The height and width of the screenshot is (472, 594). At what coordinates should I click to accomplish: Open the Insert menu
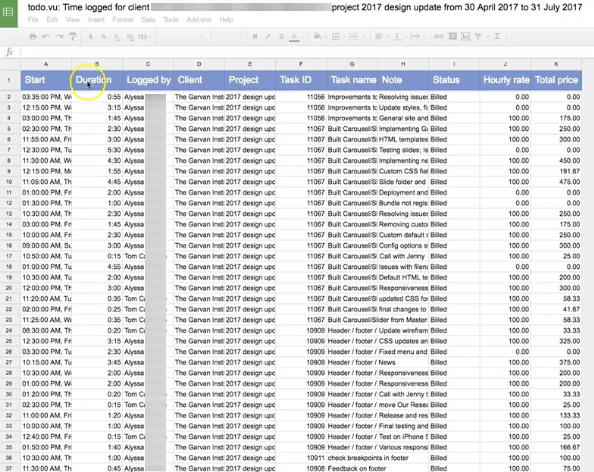(x=96, y=20)
